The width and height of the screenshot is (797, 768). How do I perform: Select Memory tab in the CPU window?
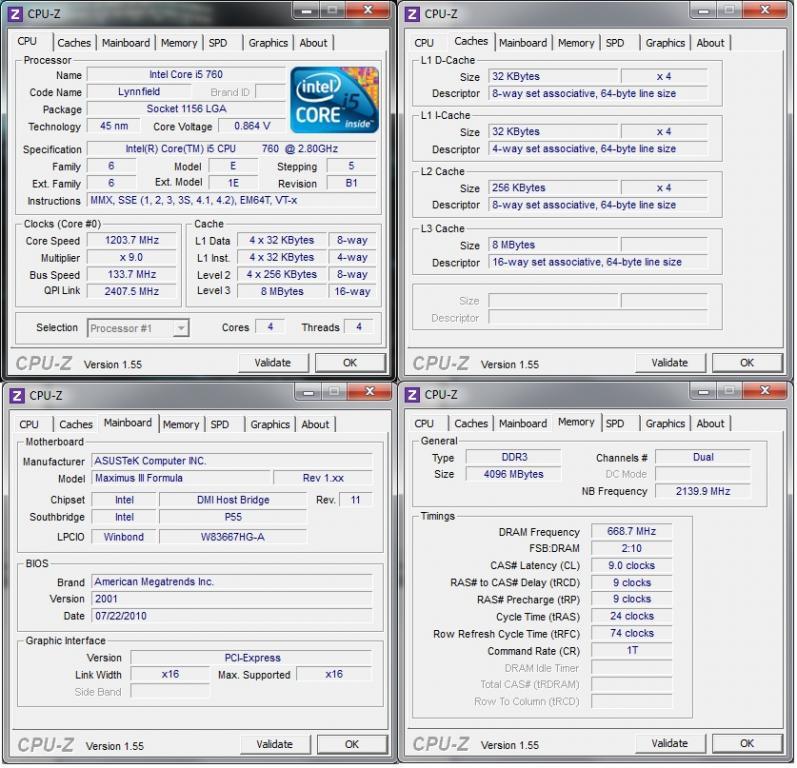pos(178,43)
